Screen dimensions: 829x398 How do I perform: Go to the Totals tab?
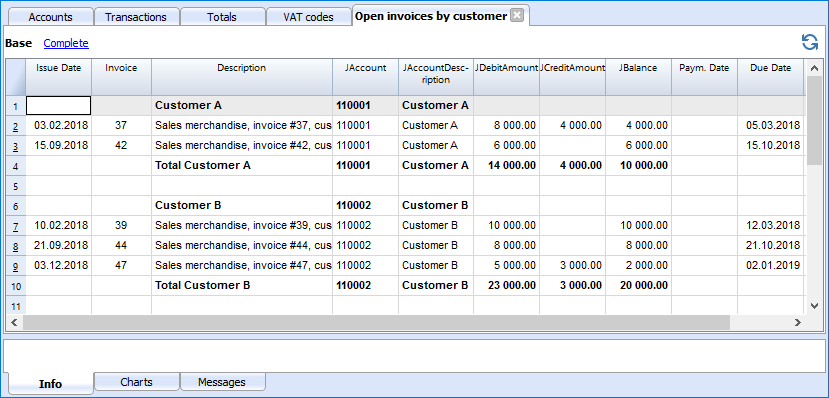[x=222, y=17]
